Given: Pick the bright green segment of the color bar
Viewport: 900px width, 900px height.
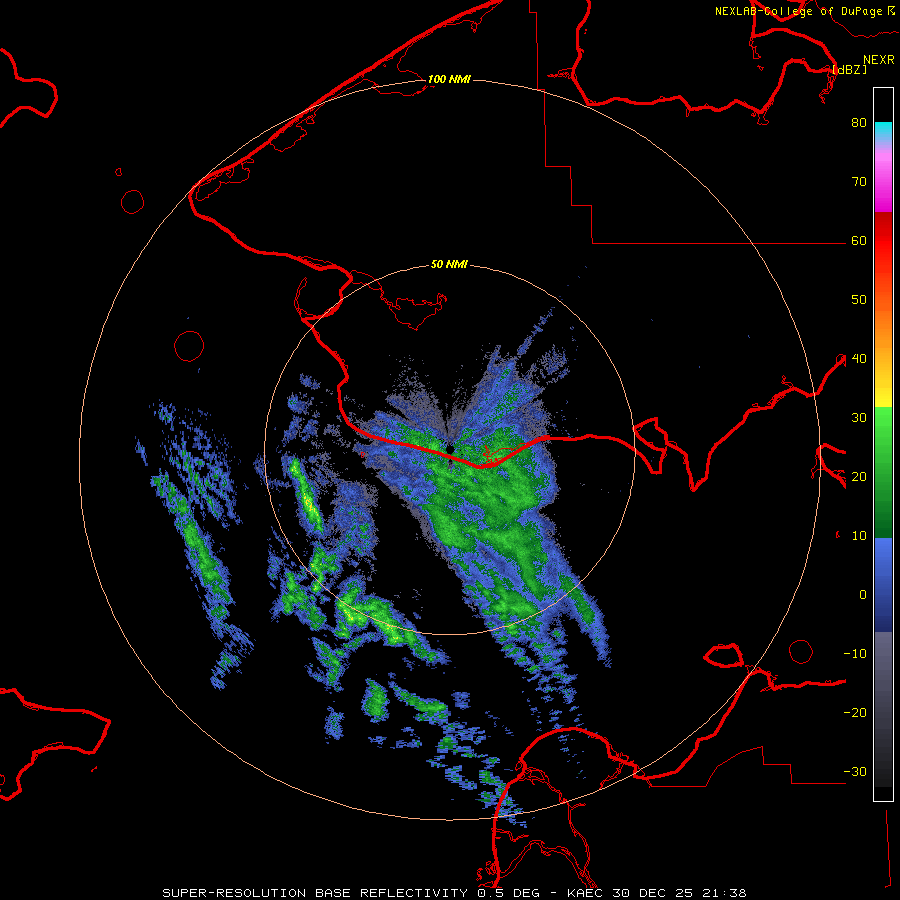Looking at the screenshot, I should 883,436.
